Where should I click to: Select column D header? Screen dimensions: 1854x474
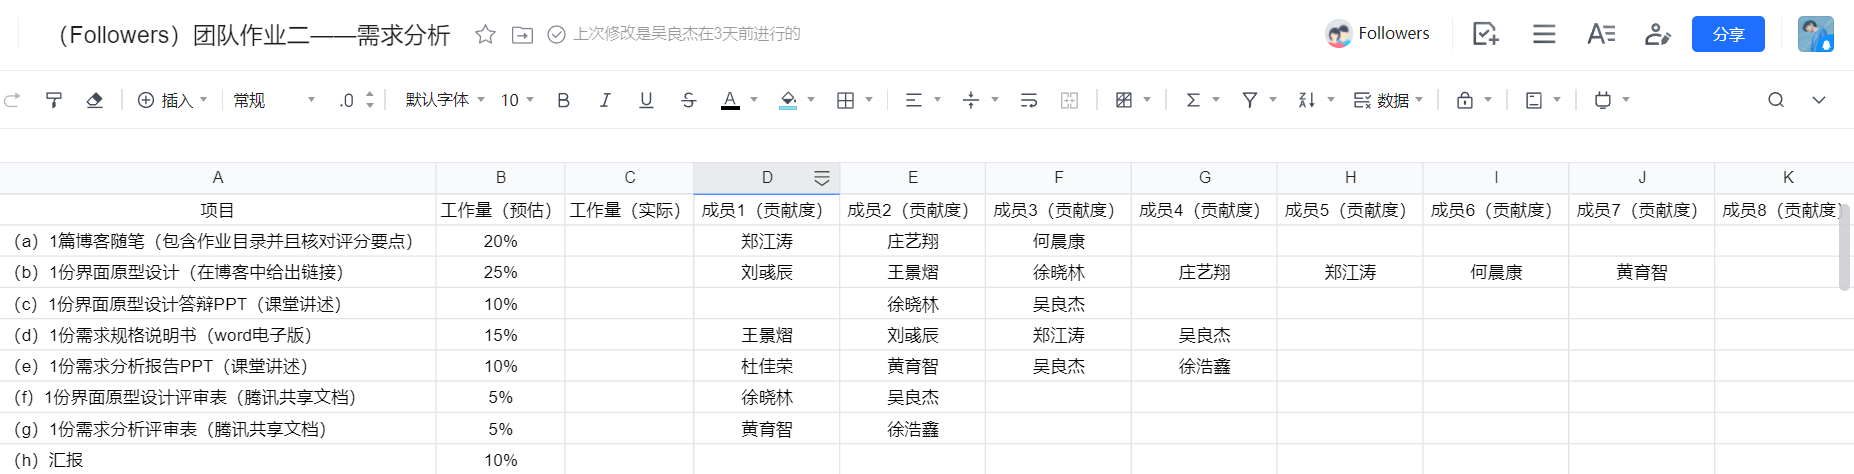(x=767, y=177)
